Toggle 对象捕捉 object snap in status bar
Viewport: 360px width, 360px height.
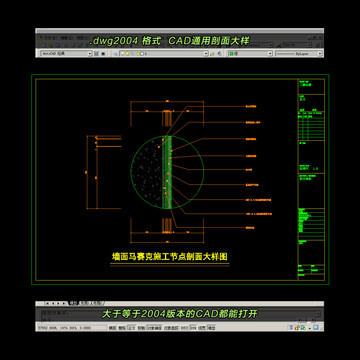point(154,328)
